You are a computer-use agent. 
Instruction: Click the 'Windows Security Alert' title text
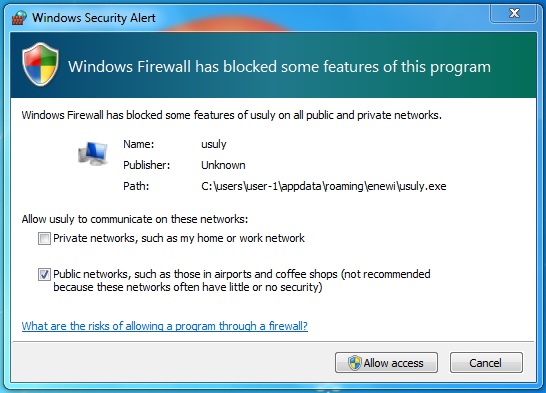coord(94,18)
